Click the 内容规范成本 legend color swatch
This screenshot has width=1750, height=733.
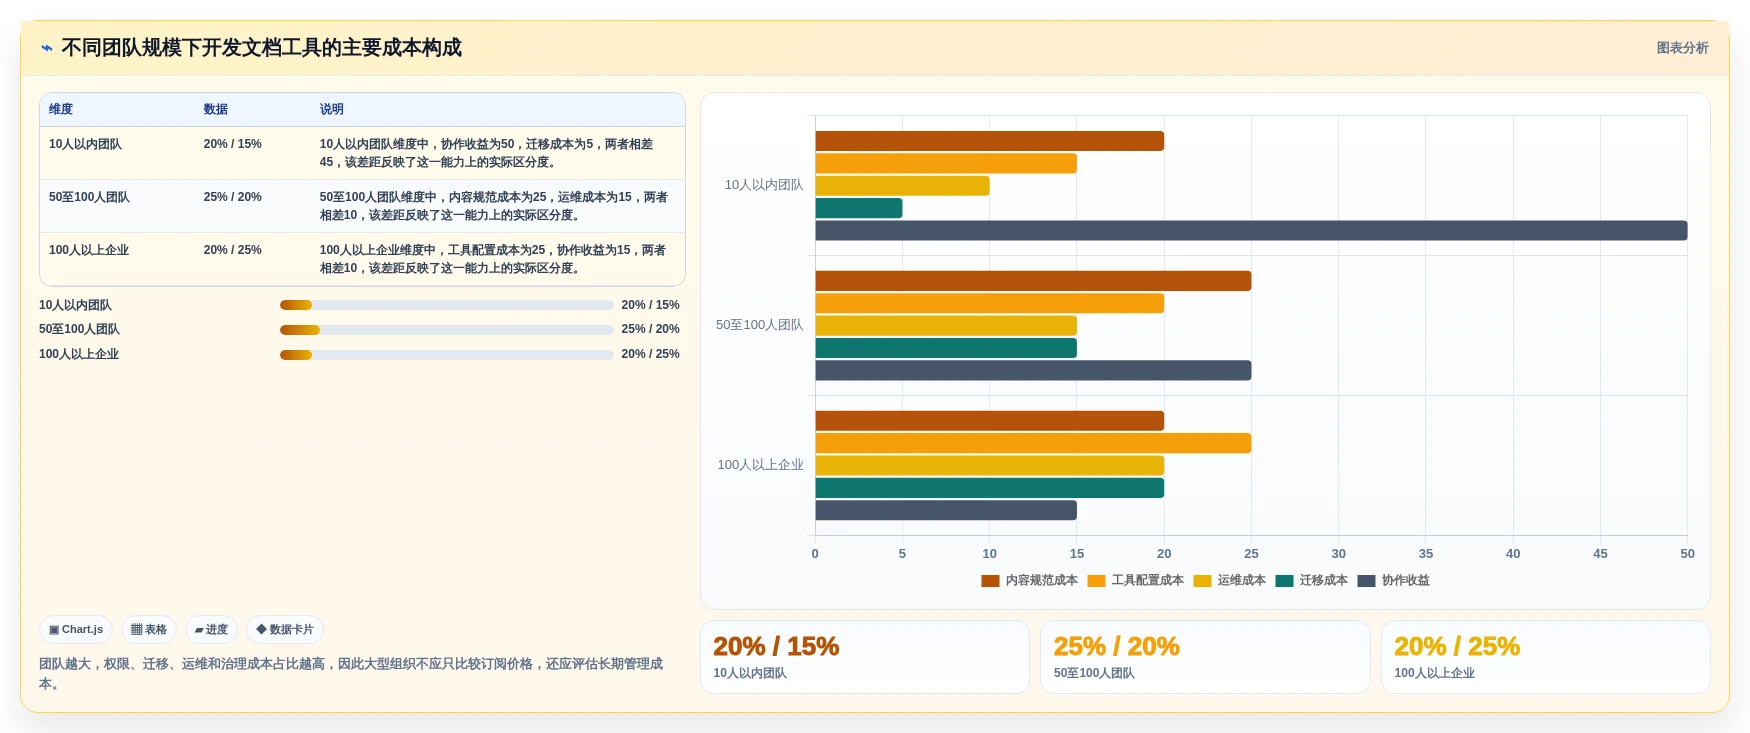coord(990,581)
